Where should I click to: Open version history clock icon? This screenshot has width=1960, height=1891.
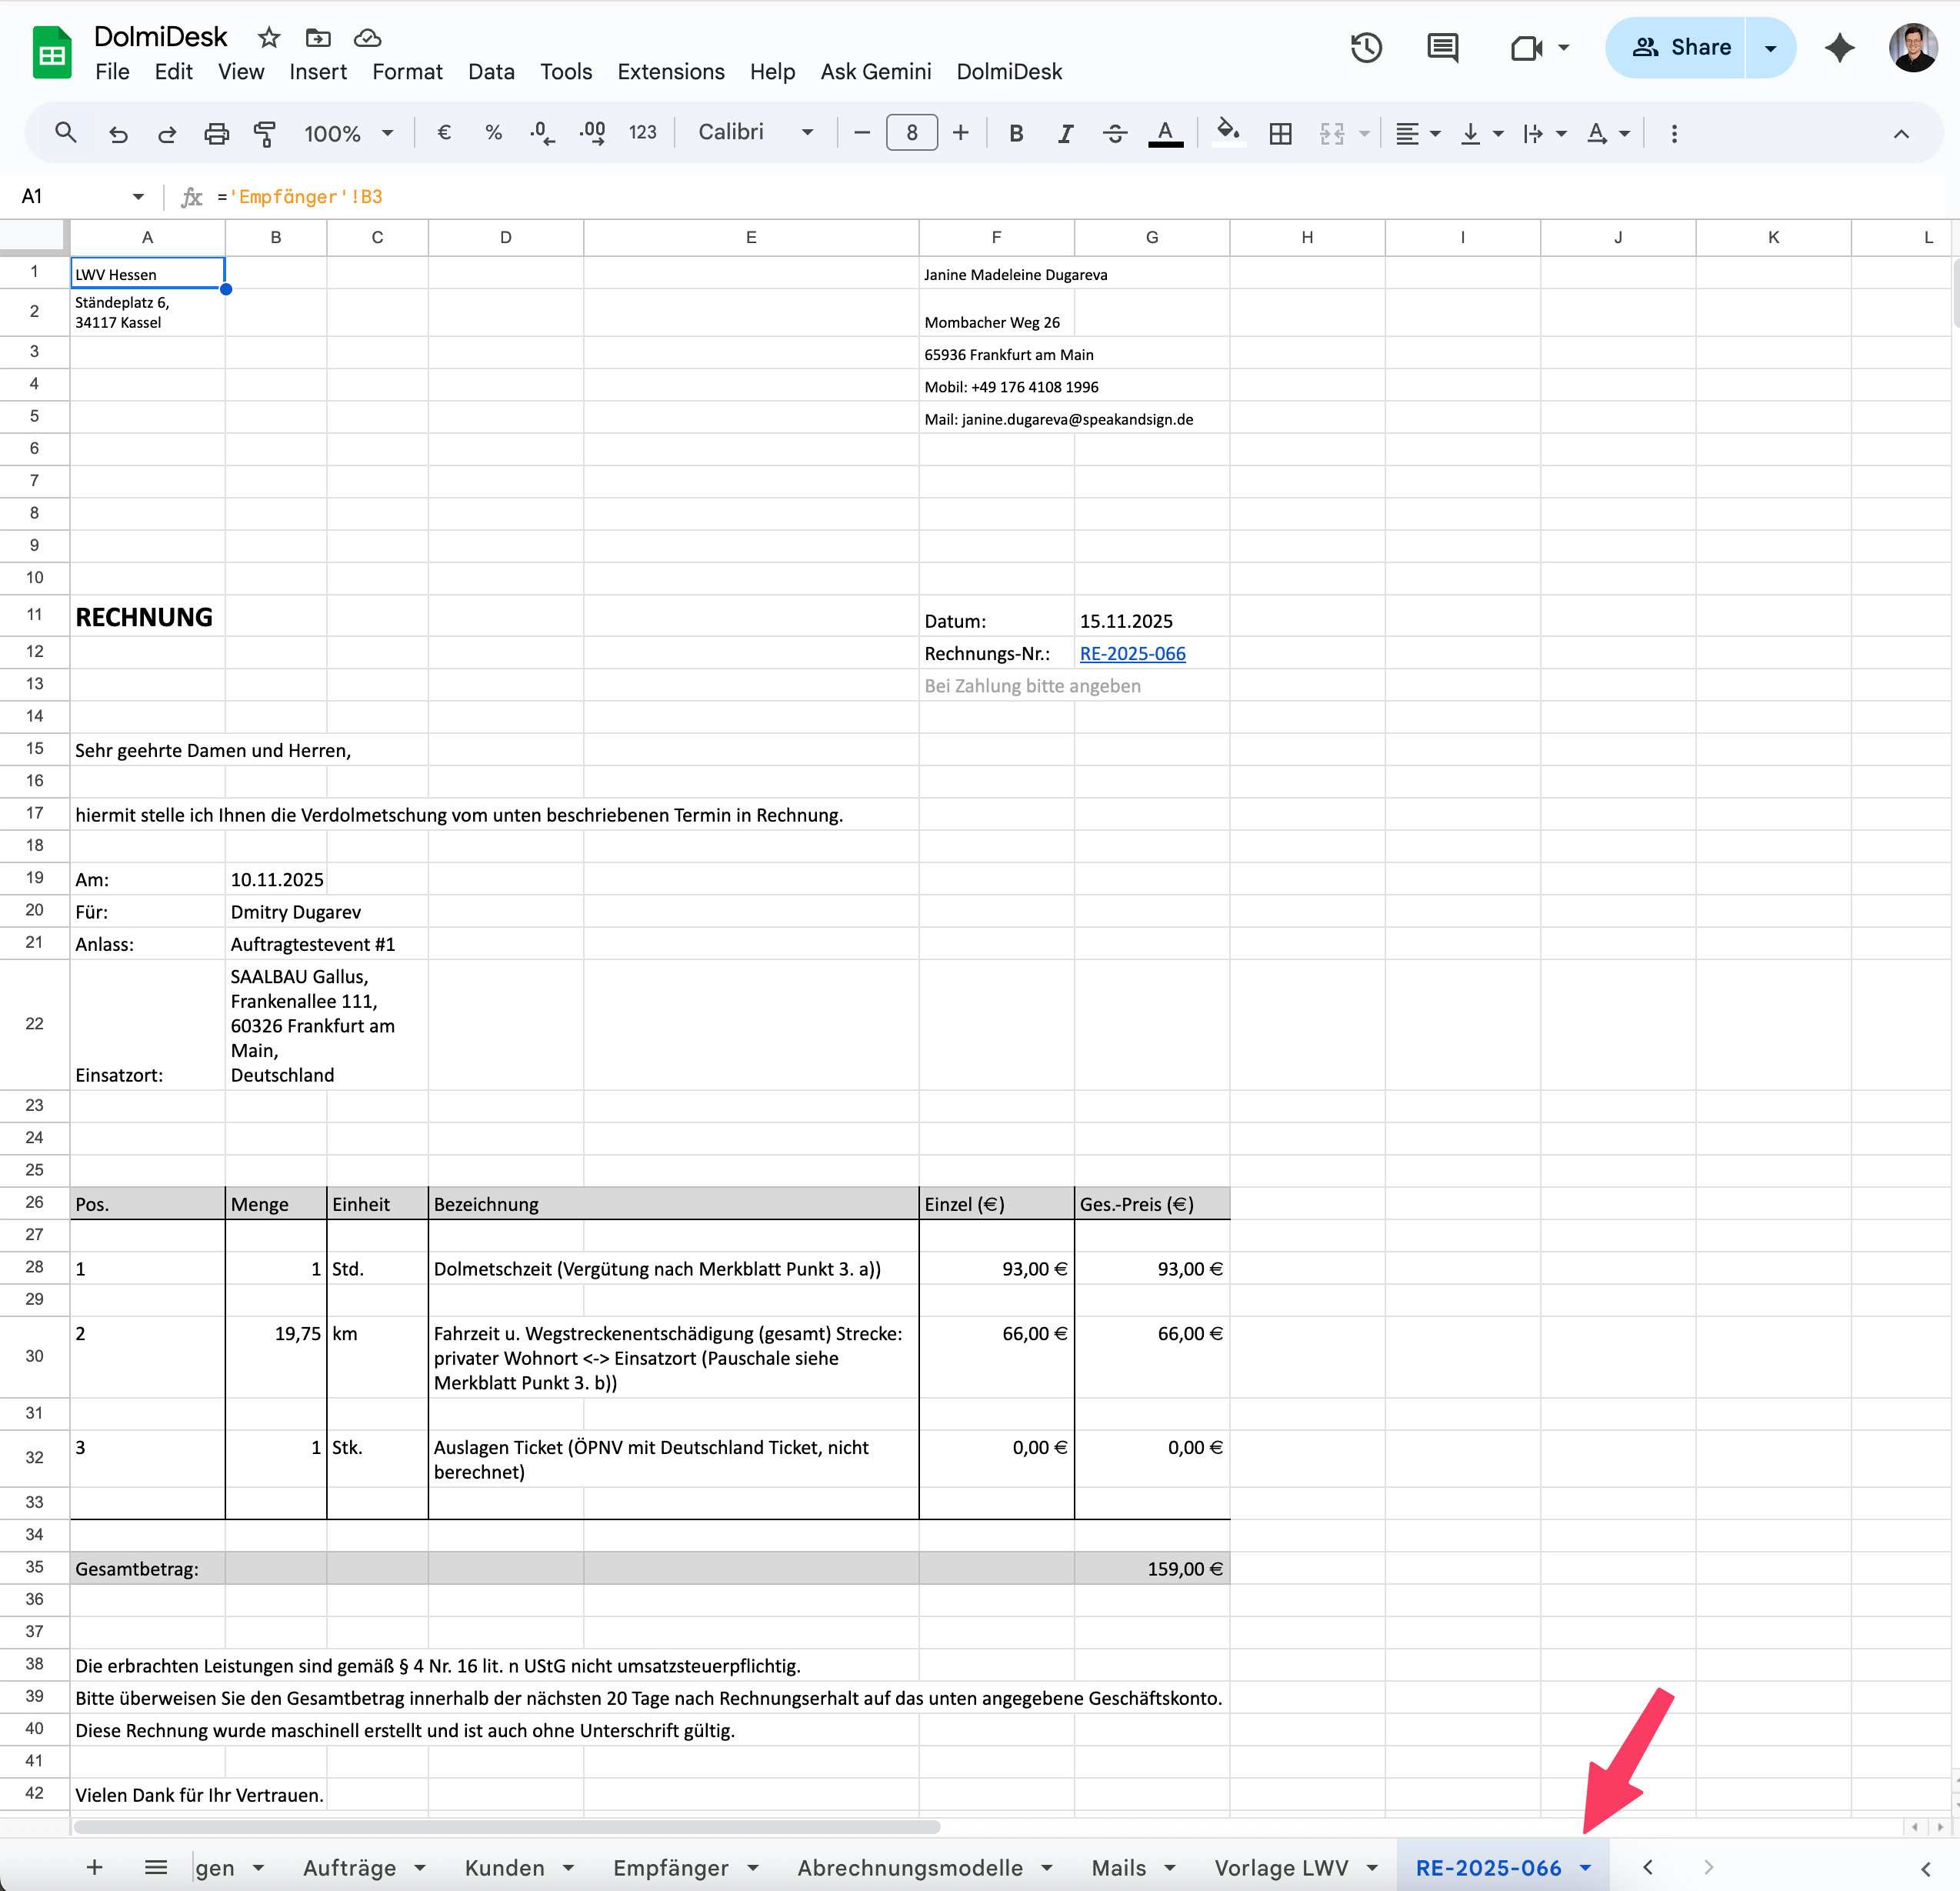1365,47
